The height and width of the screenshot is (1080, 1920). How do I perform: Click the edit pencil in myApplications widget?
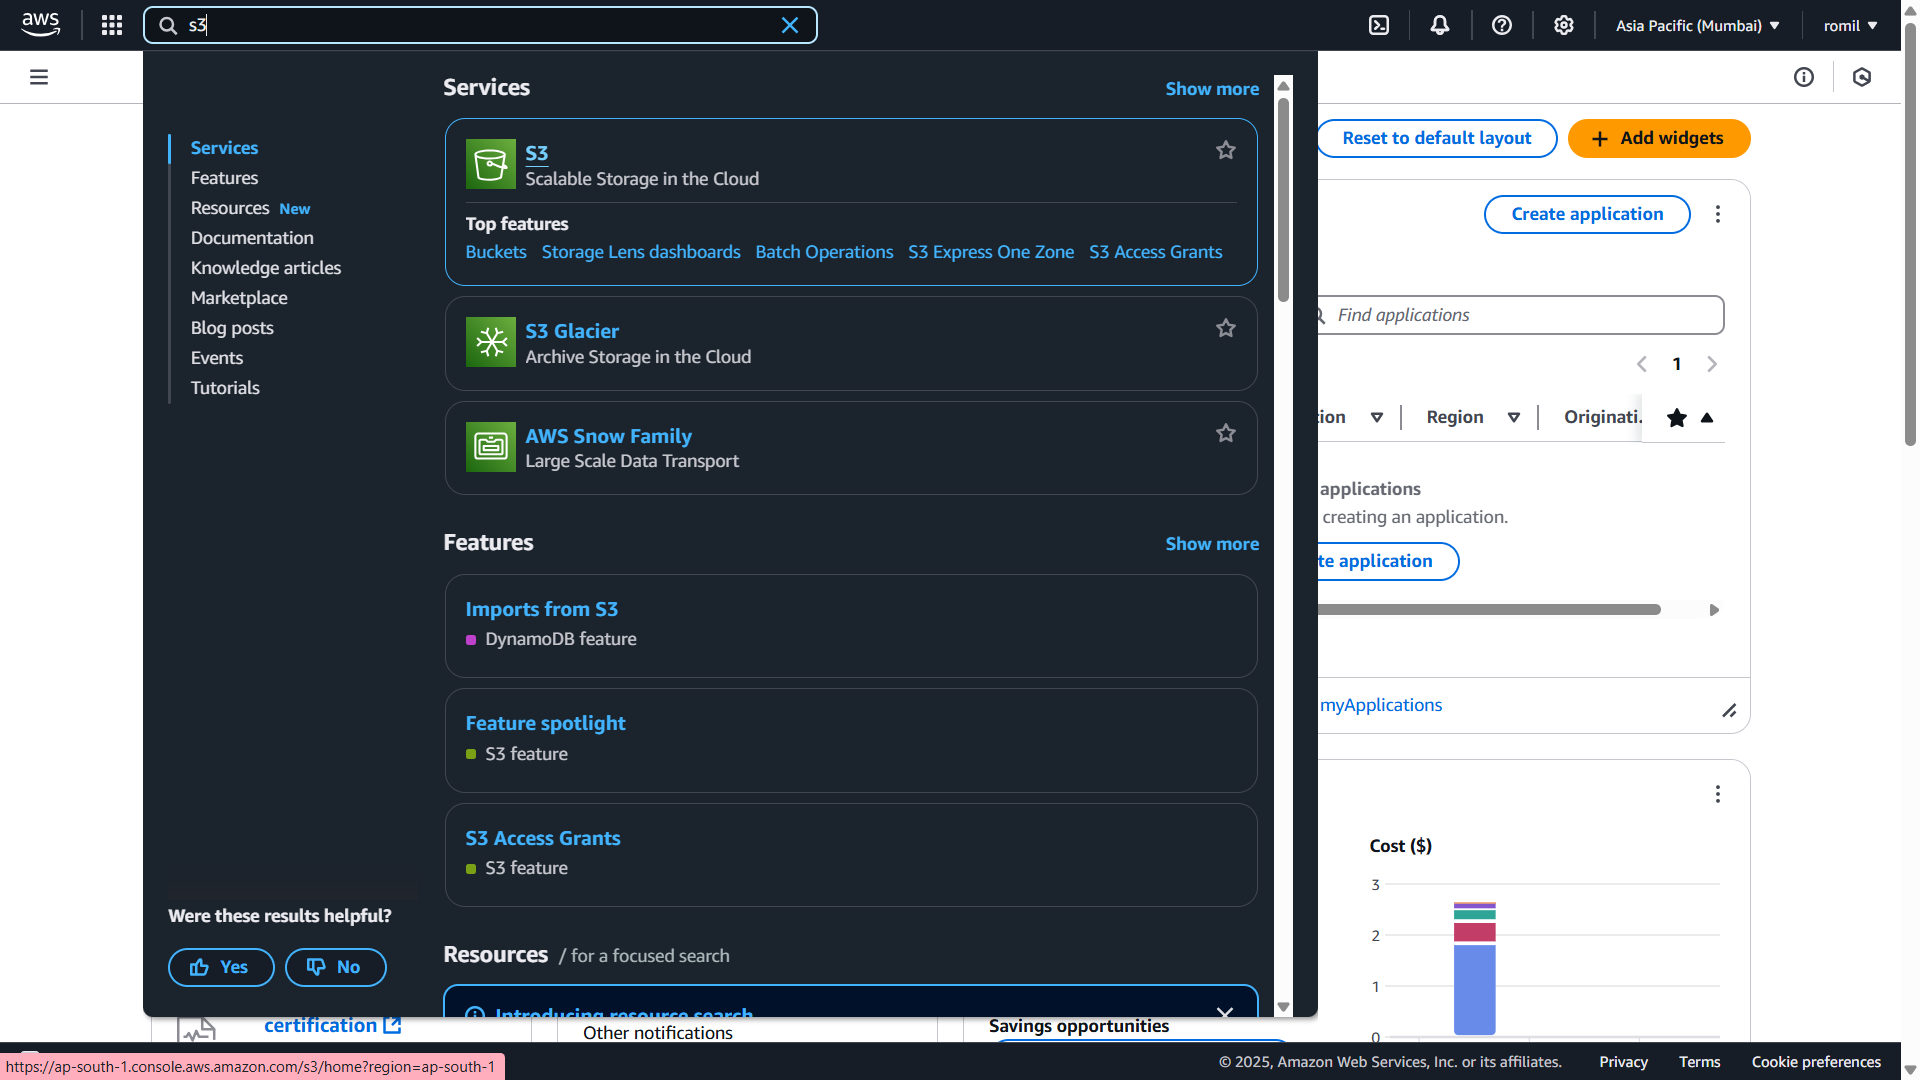tap(1729, 710)
